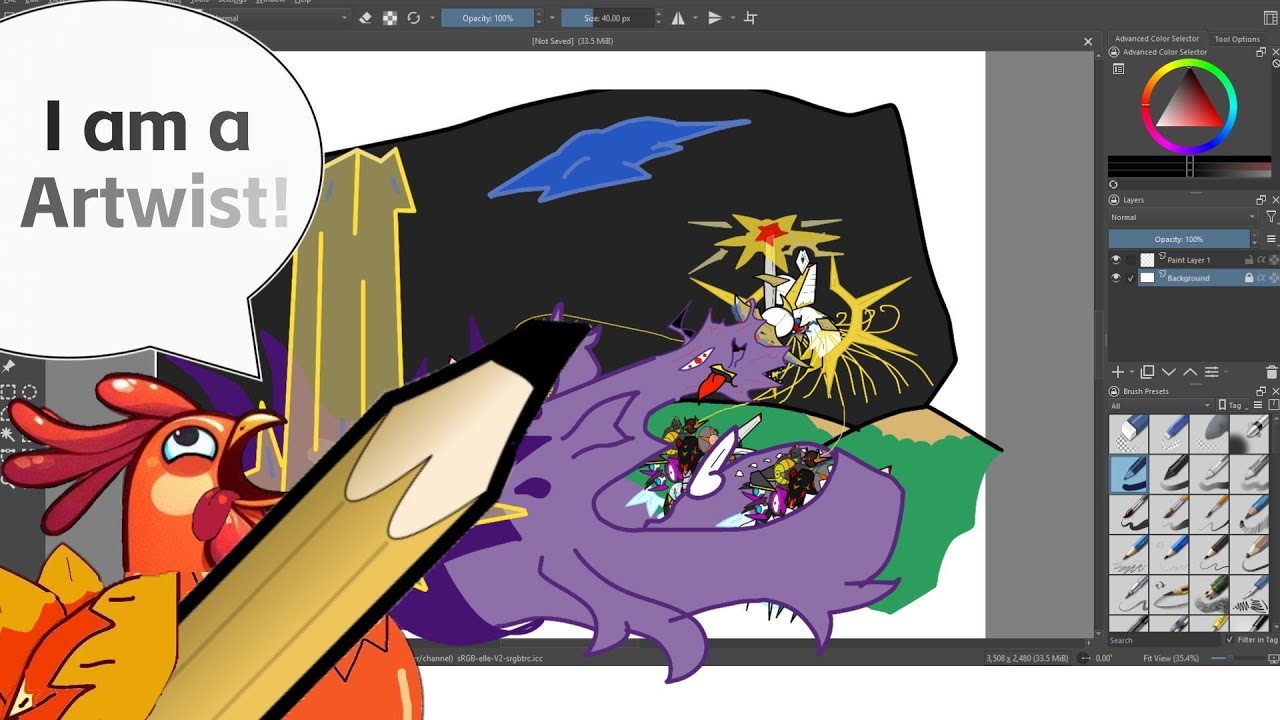Select the Paint Layer 1 layer

pyautogui.click(x=1188, y=260)
